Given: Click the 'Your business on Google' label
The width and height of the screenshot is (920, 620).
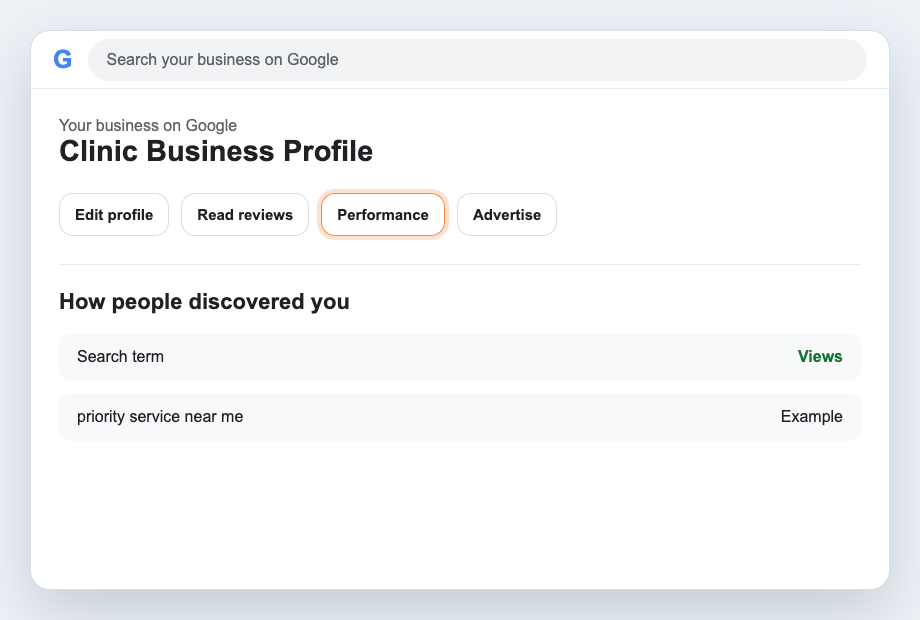Looking at the screenshot, I should coord(148,126).
